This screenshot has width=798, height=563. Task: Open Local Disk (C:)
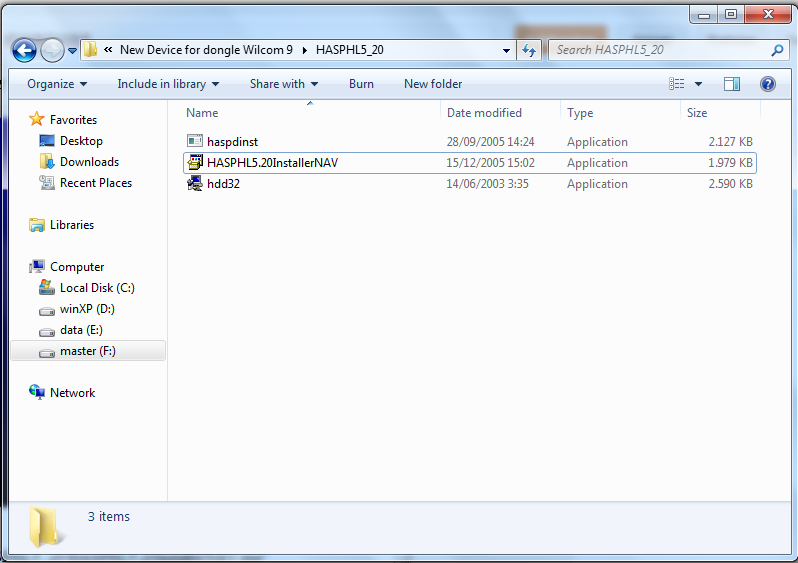click(97, 288)
